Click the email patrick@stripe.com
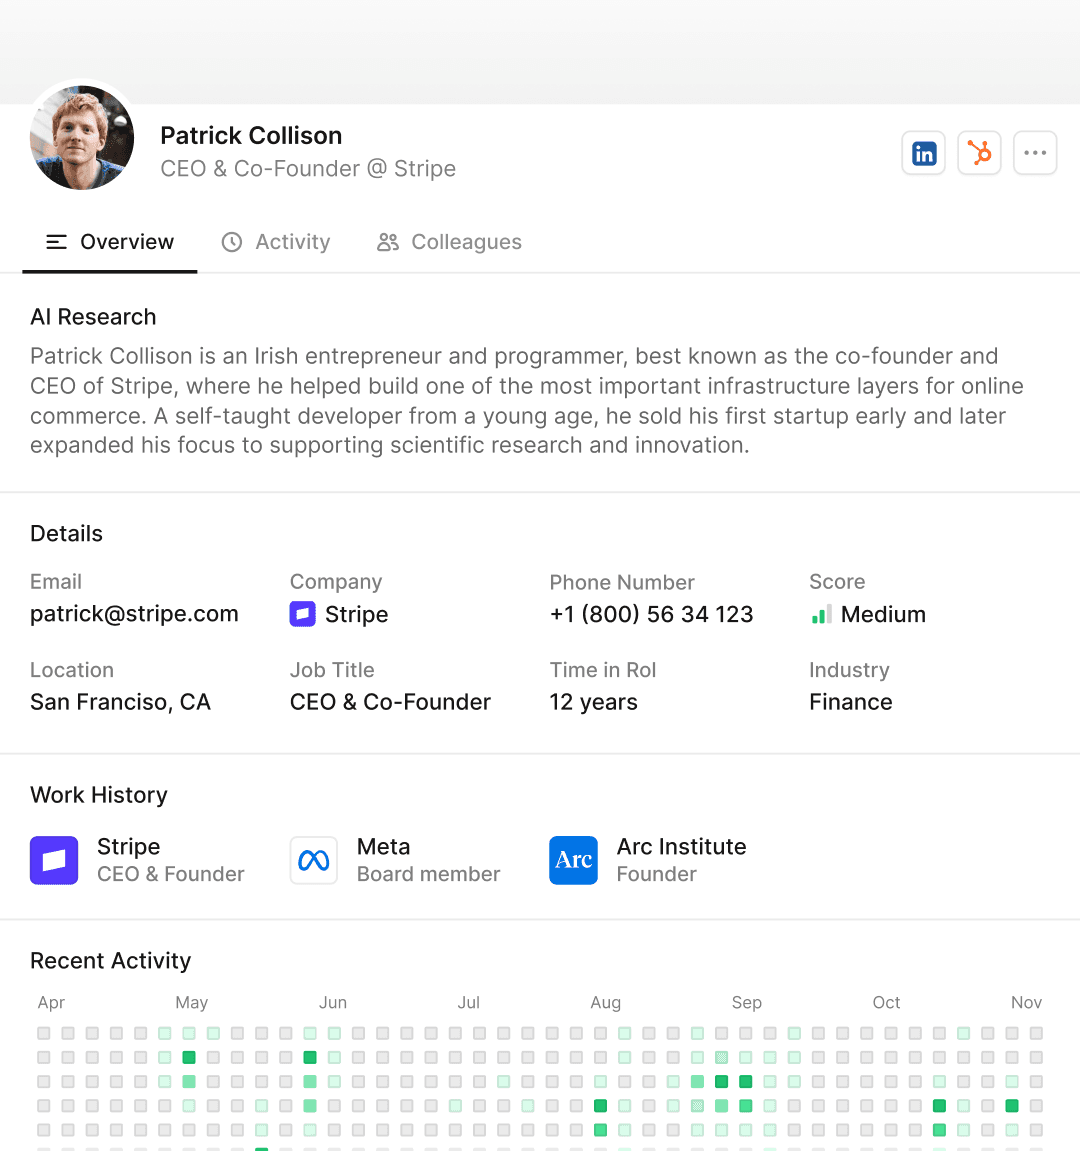The height and width of the screenshot is (1151, 1080). coord(134,614)
